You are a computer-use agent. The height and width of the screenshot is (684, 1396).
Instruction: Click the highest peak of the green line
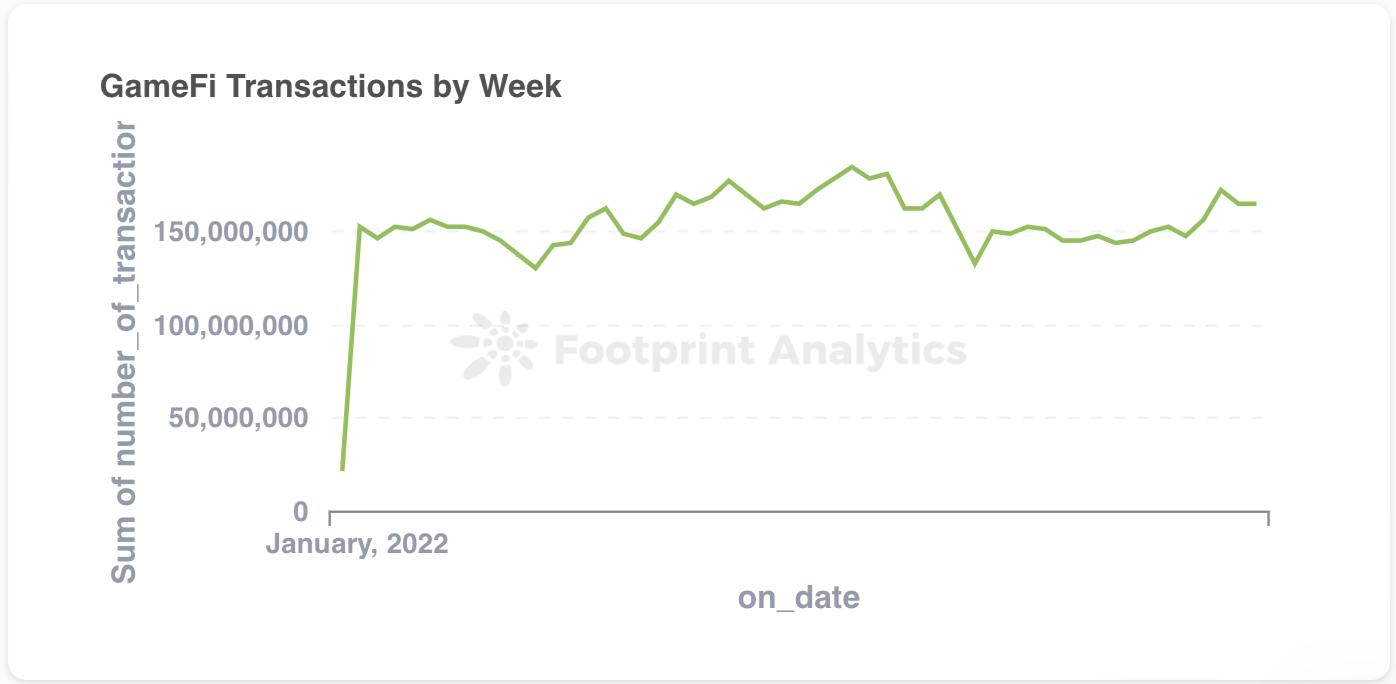pyautogui.click(x=851, y=167)
